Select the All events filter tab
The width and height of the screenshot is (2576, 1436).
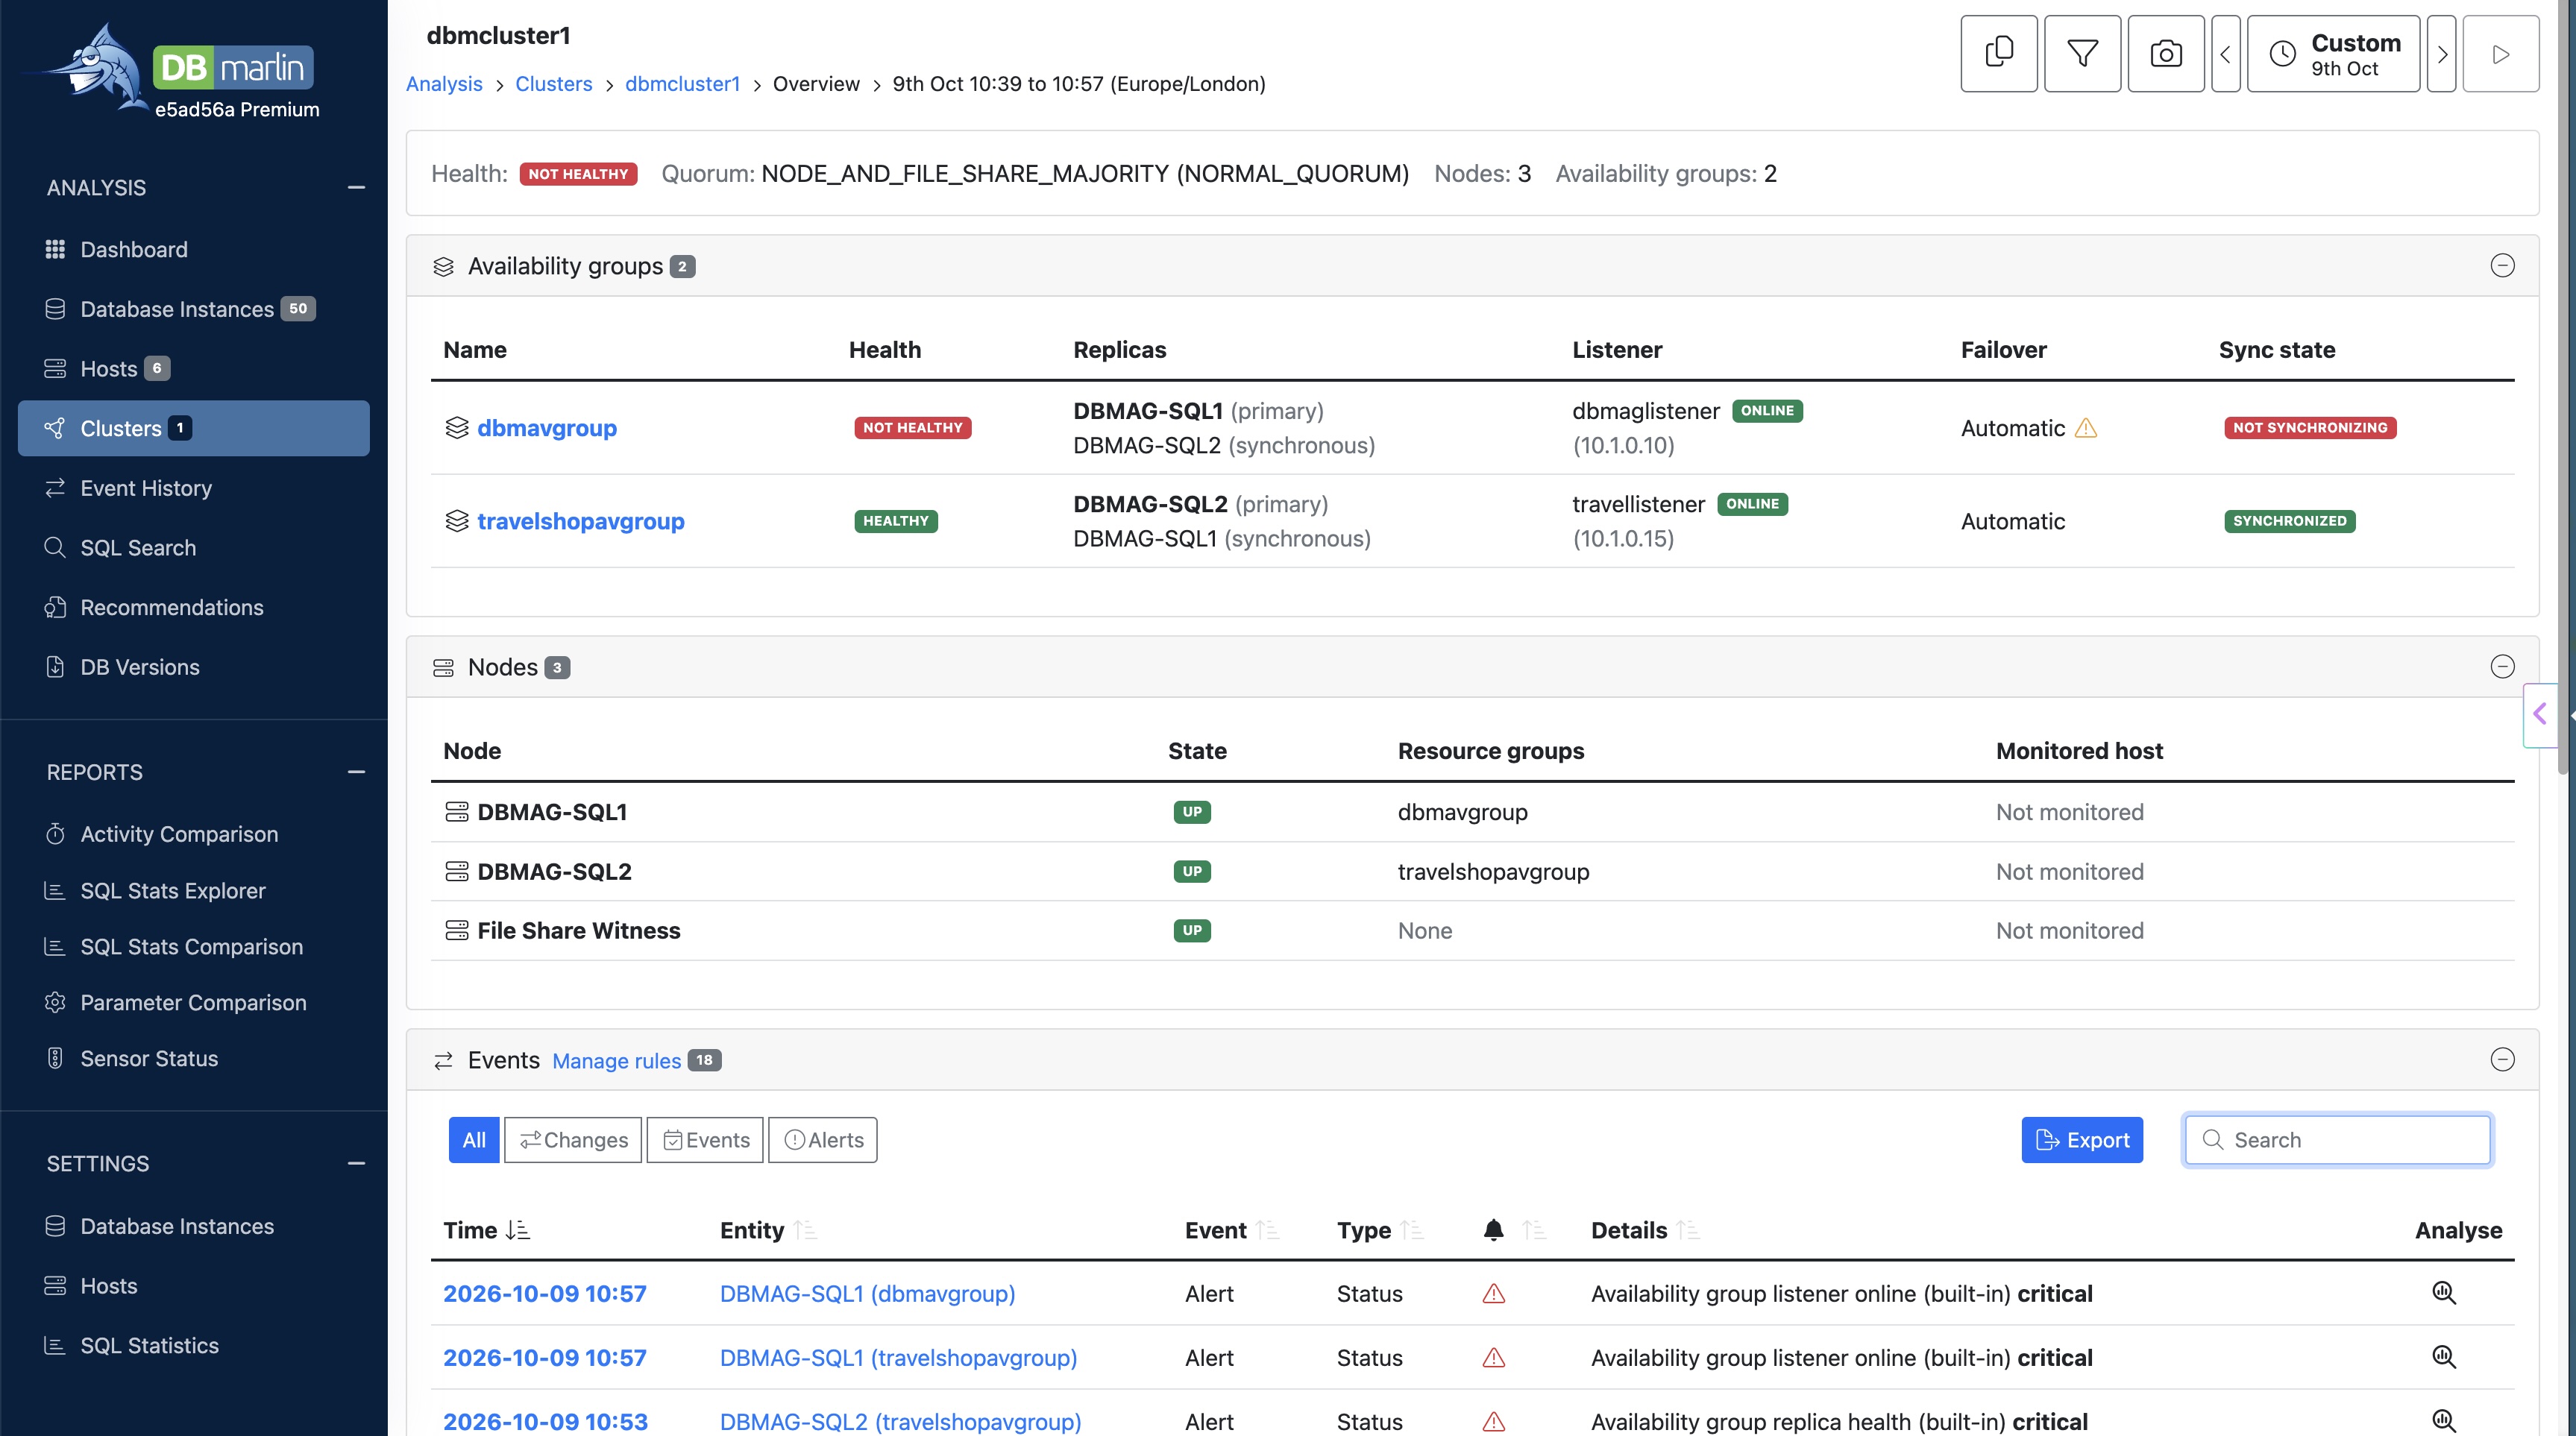(474, 1140)
